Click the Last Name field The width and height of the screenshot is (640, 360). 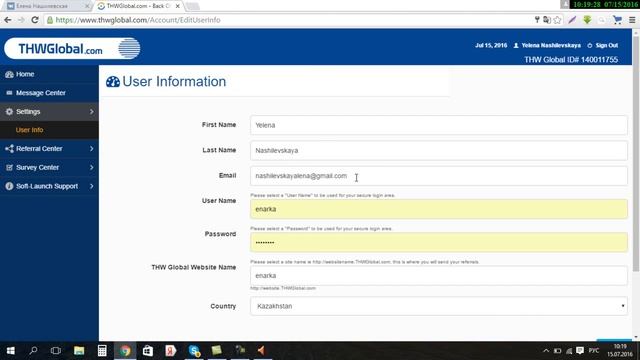coord(439,151)
